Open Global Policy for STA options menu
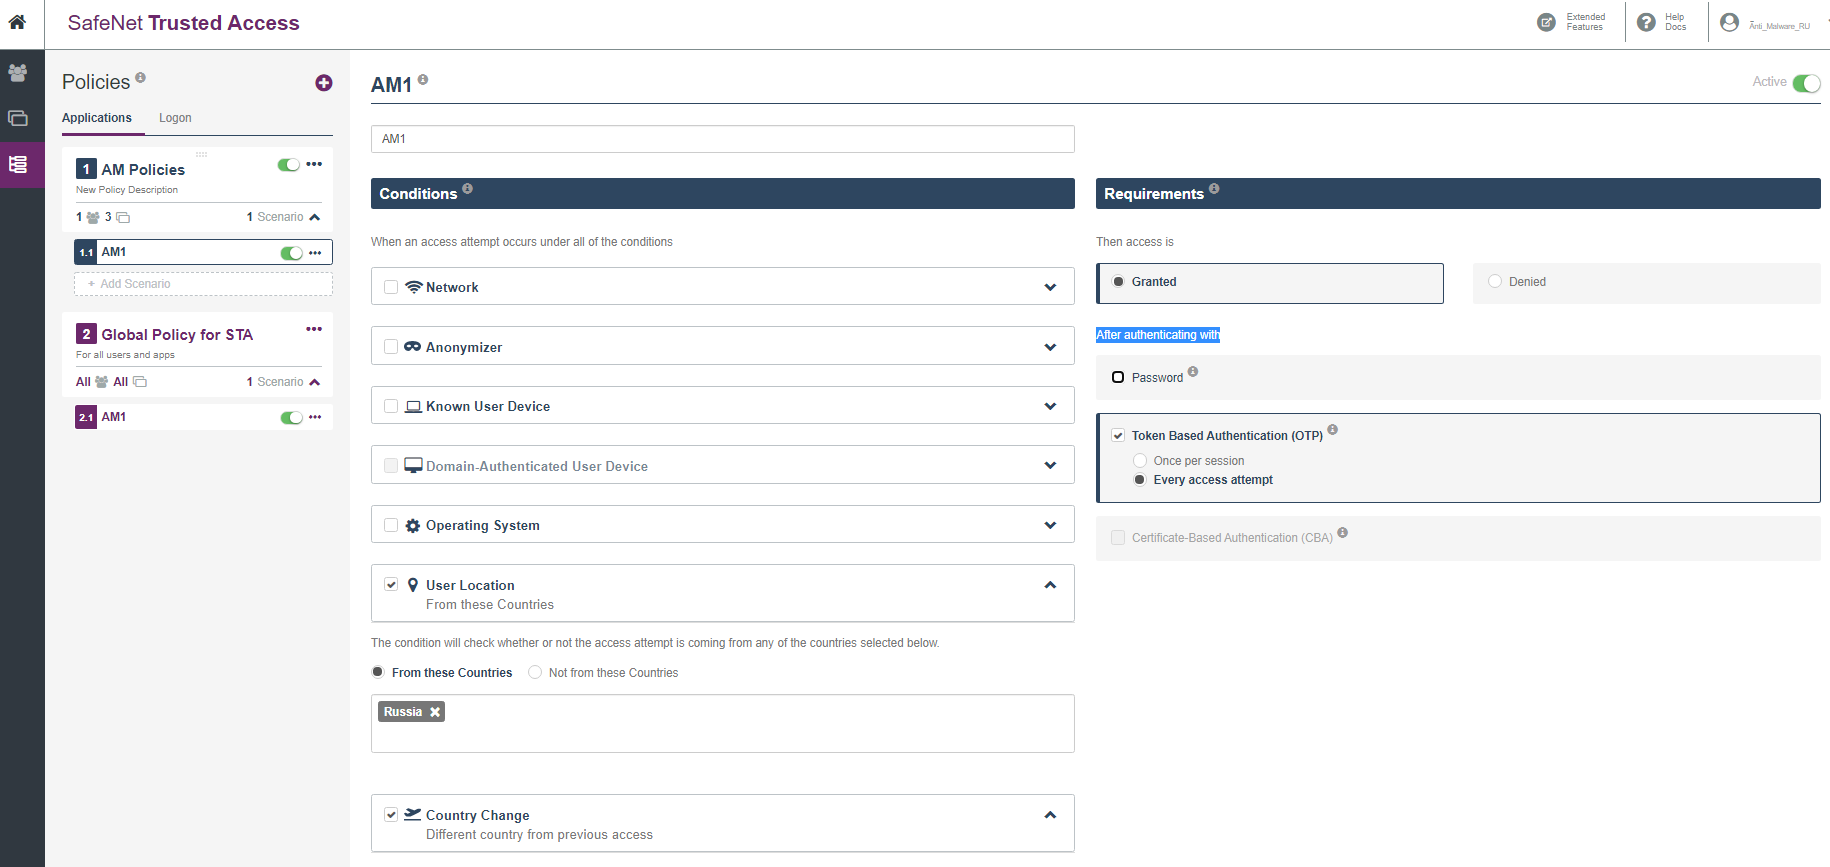Image resolution: width=1830 pixels, height=867 pixels. pos(314,329)
